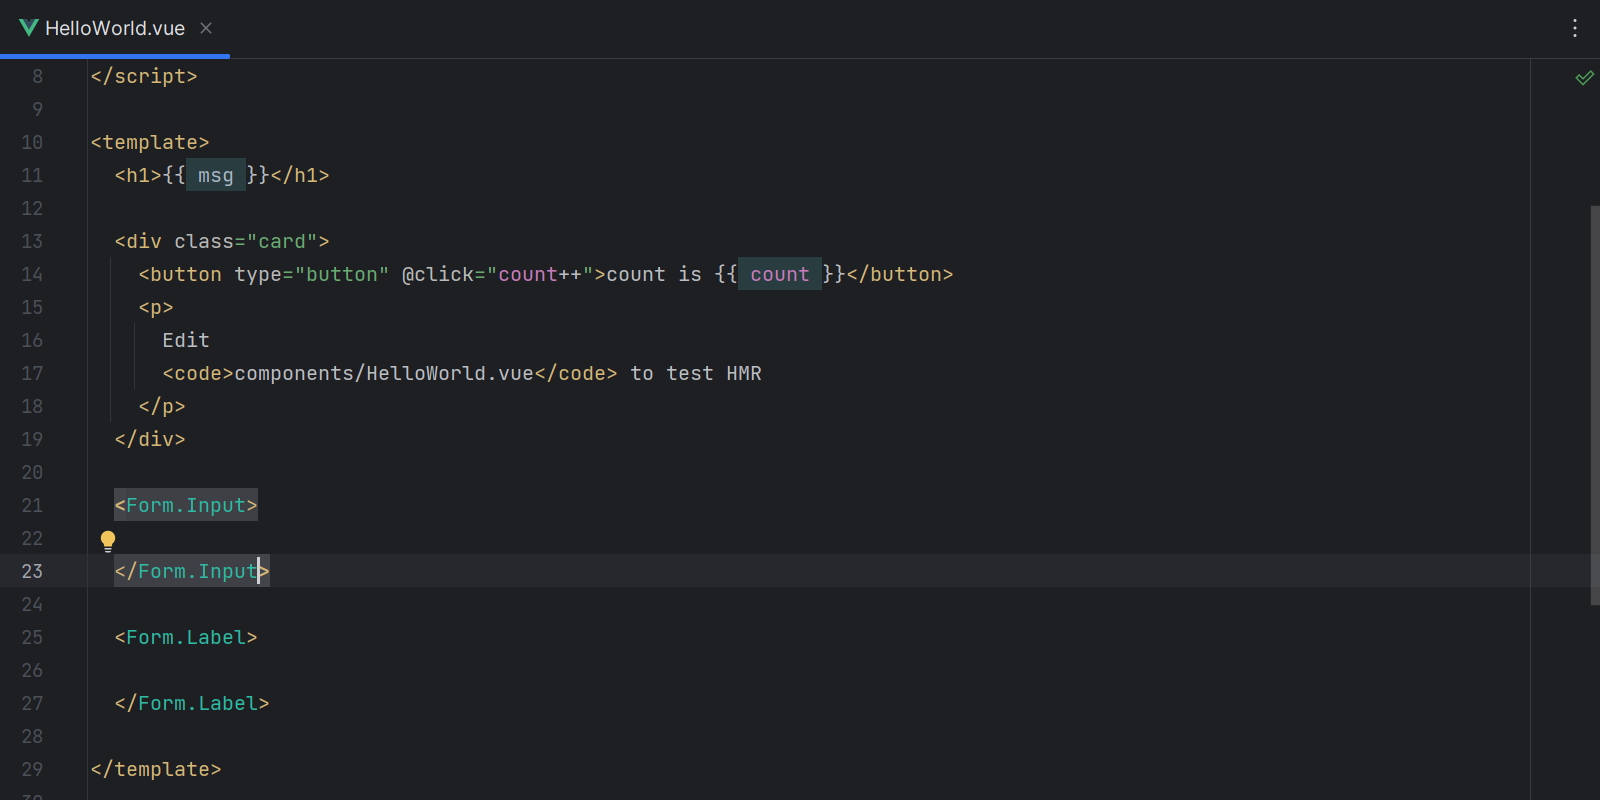Click the closing Form.Input tag

tap(191, 571)
